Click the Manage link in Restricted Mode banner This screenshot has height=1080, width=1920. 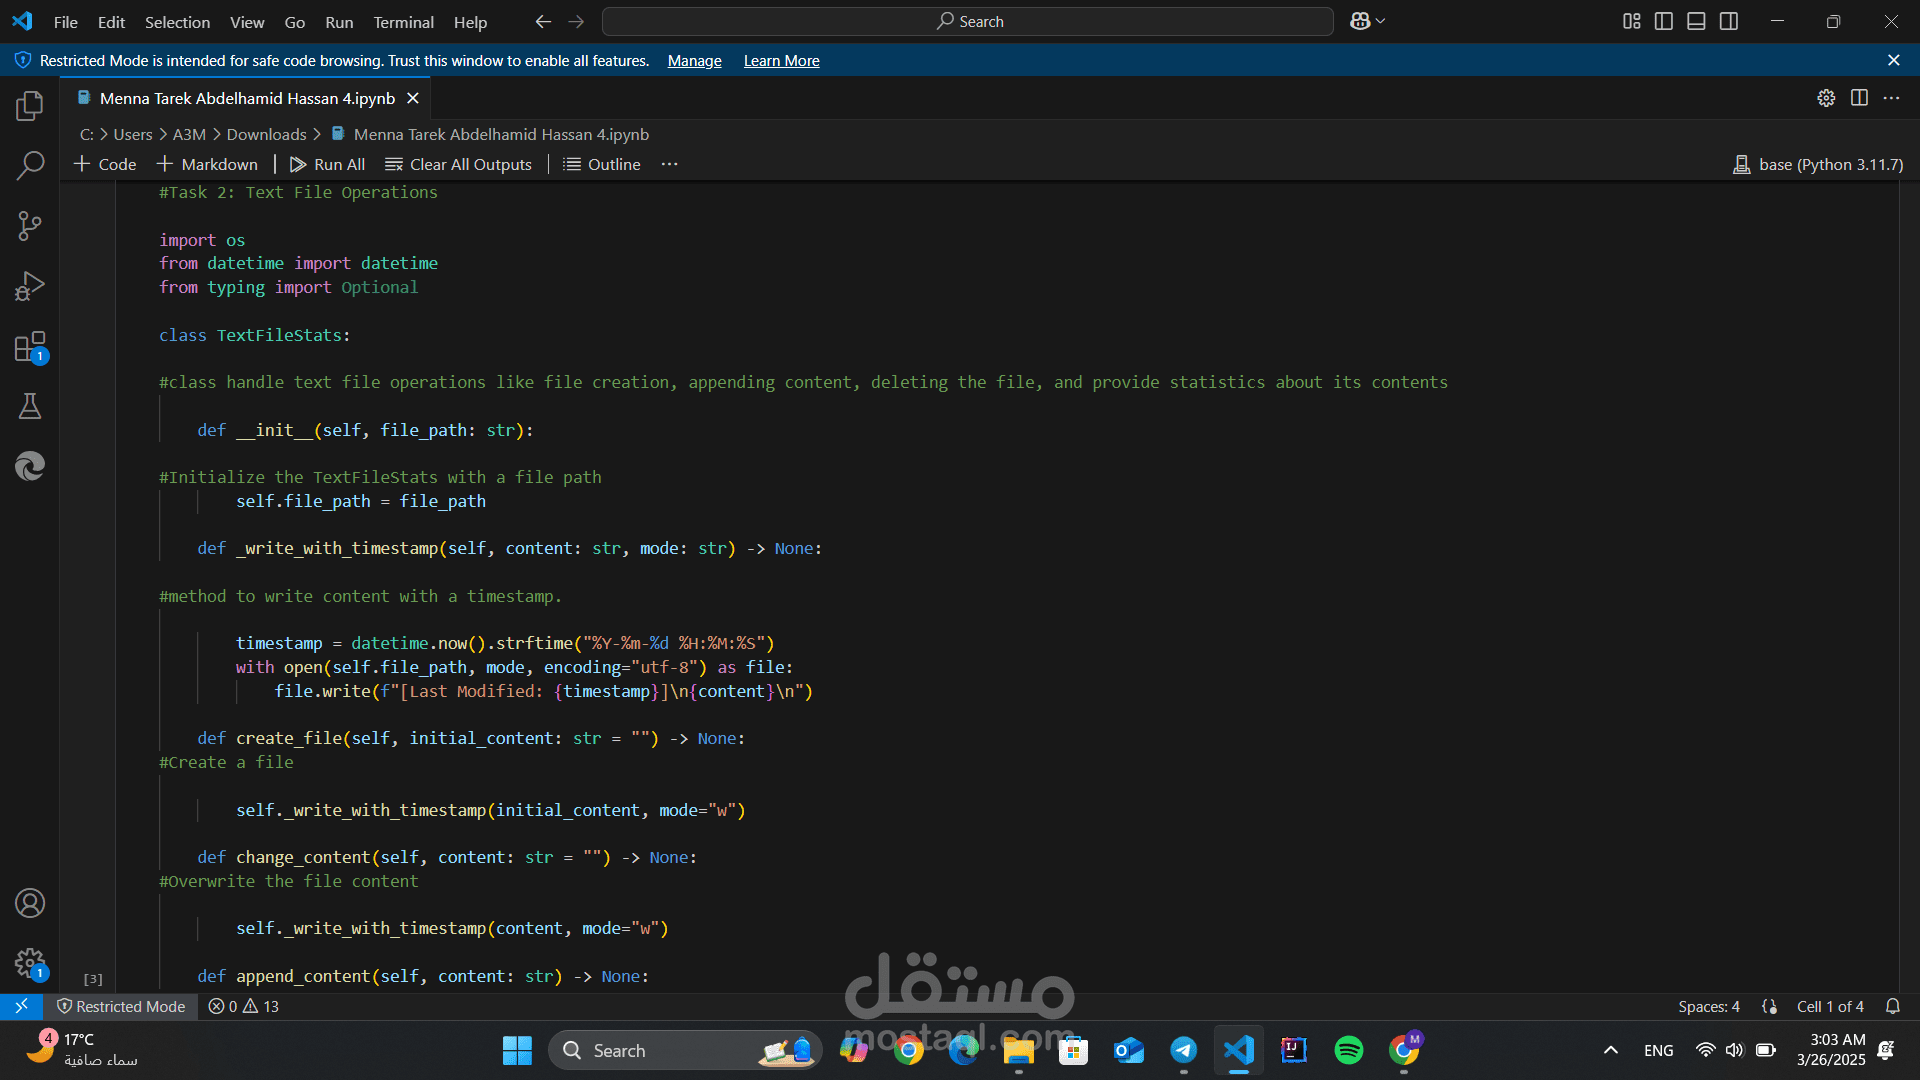[x=693, y=60]
